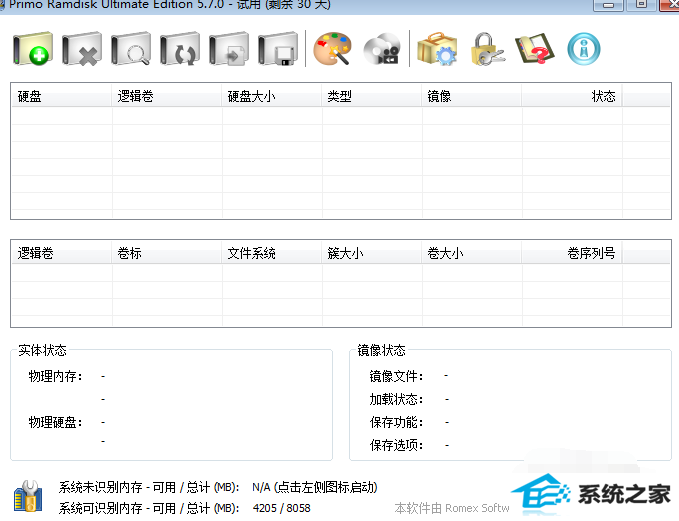Click the disk icon with arrow
Screen dimensions: 679x521
tap(229, 49)
